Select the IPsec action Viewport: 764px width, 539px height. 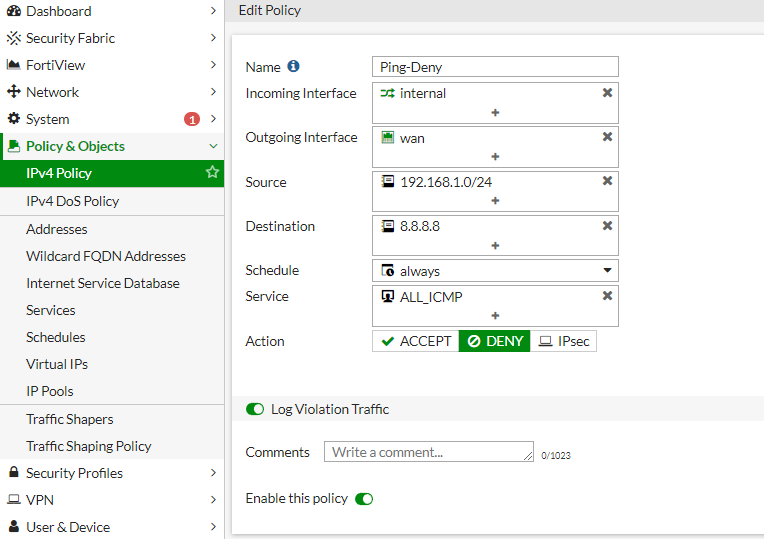pos(563,341)
